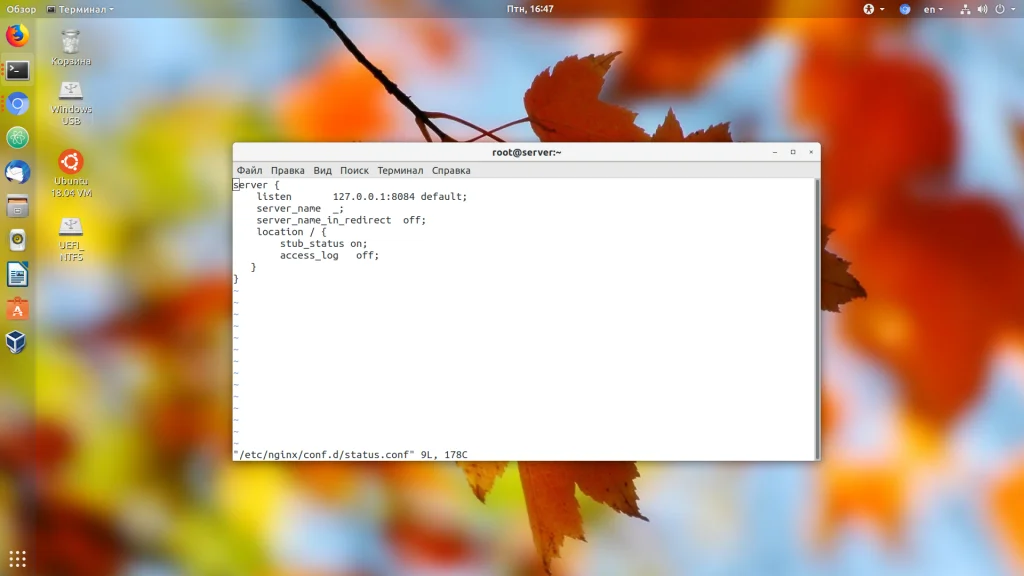
Task: Open the Файл menu in terminal
Action: [x=249, y=171]
